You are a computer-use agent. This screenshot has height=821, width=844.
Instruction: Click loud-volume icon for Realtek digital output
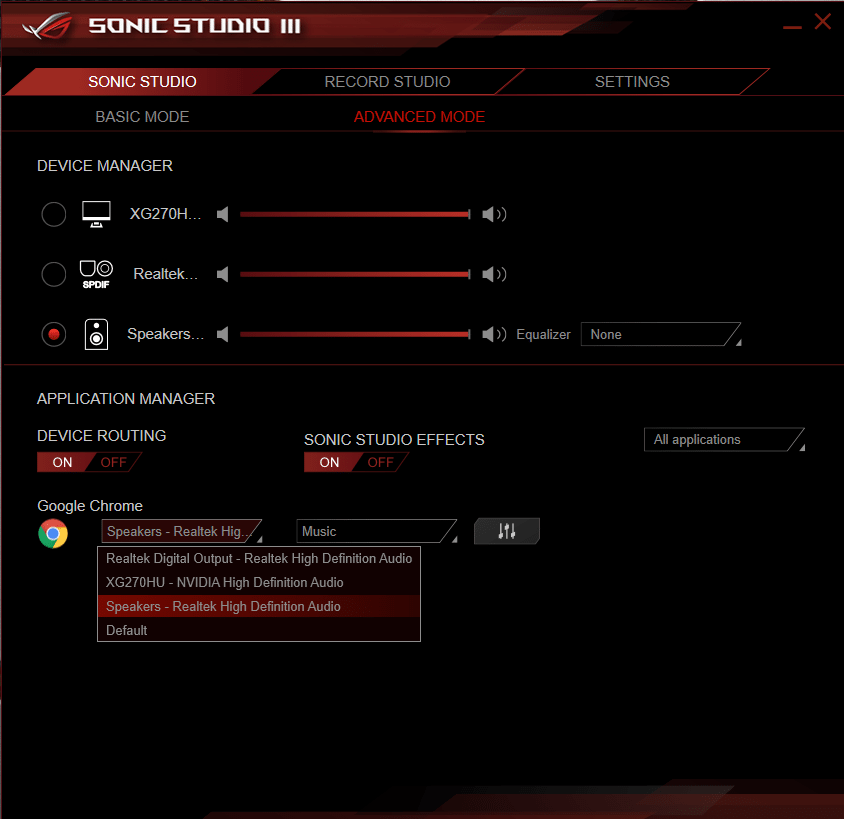coord(494,275)
